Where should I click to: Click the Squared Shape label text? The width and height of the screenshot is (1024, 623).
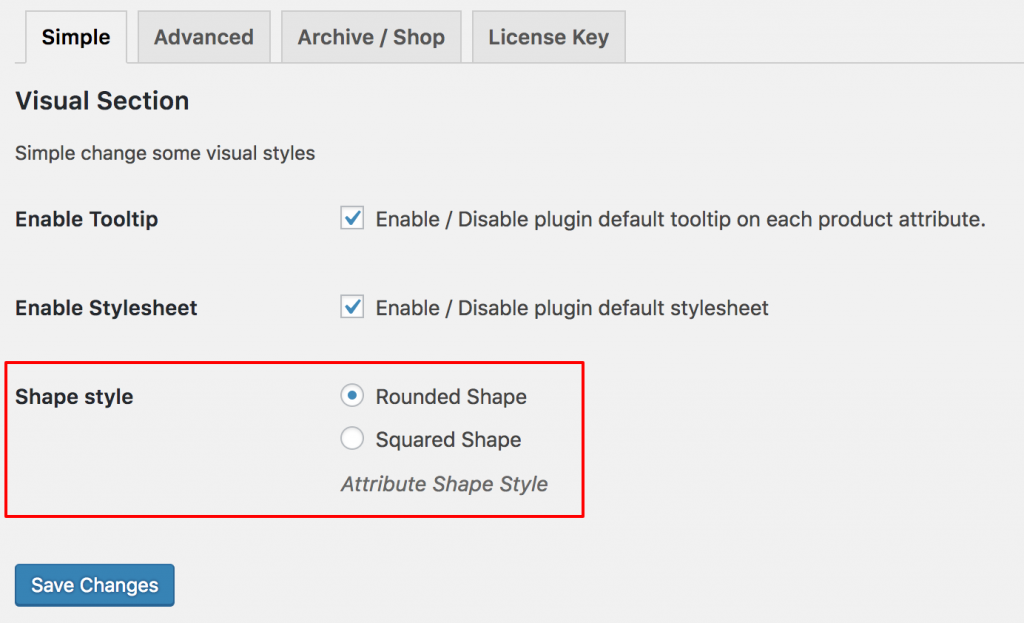447,439
